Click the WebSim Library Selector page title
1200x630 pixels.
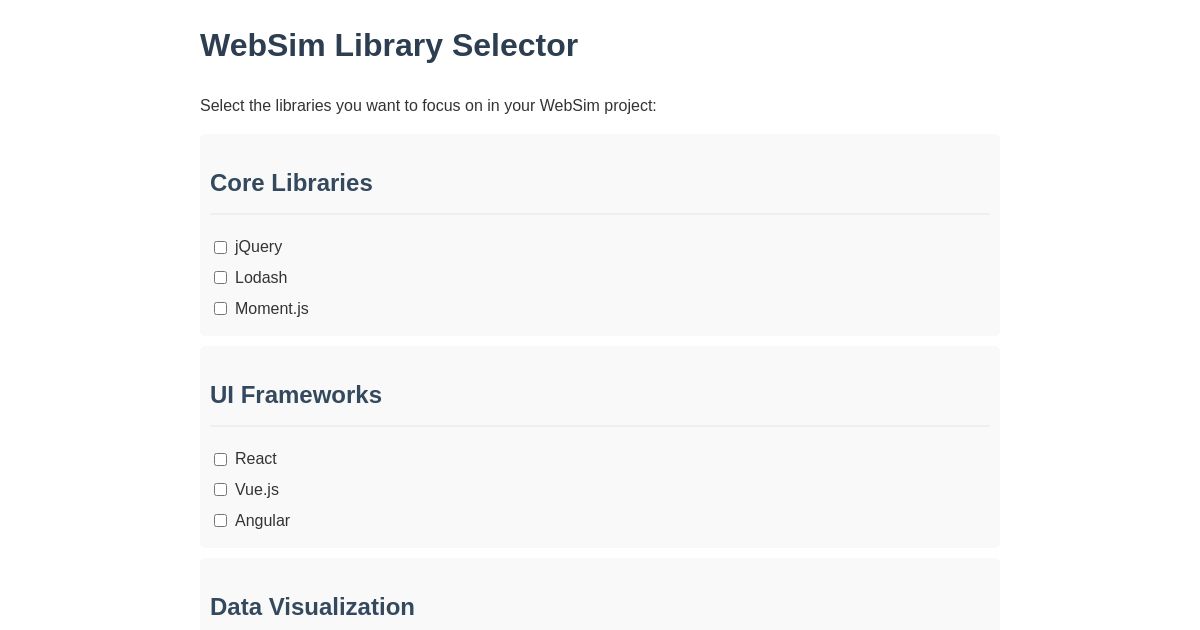[x=389, y=45]
